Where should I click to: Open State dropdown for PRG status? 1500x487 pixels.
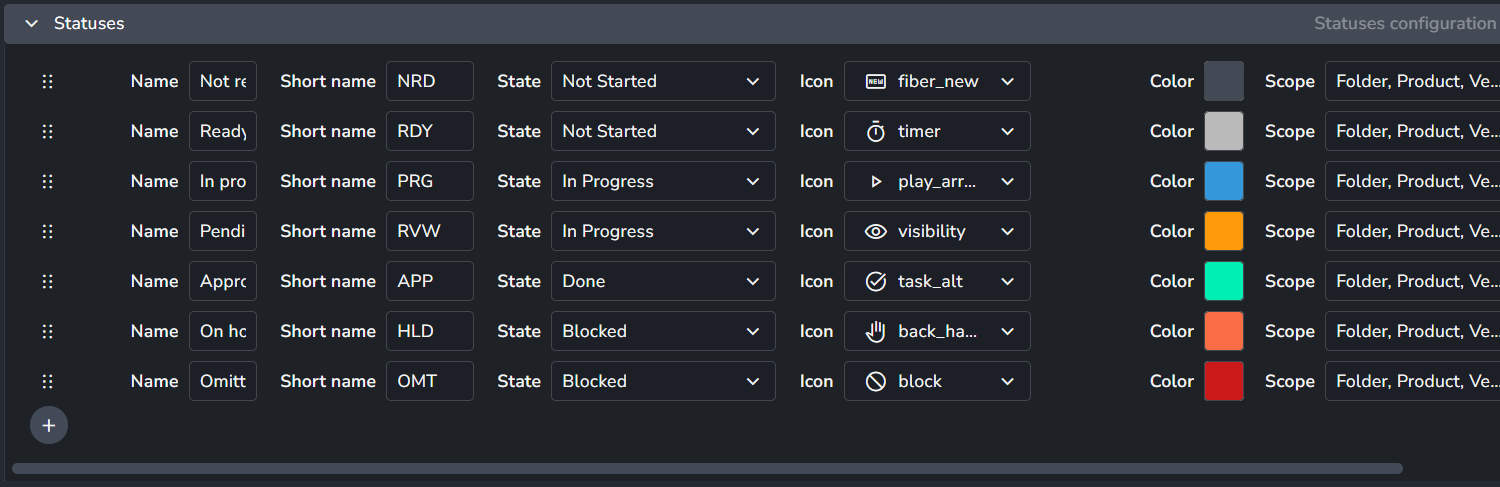(x=663, y=181)
